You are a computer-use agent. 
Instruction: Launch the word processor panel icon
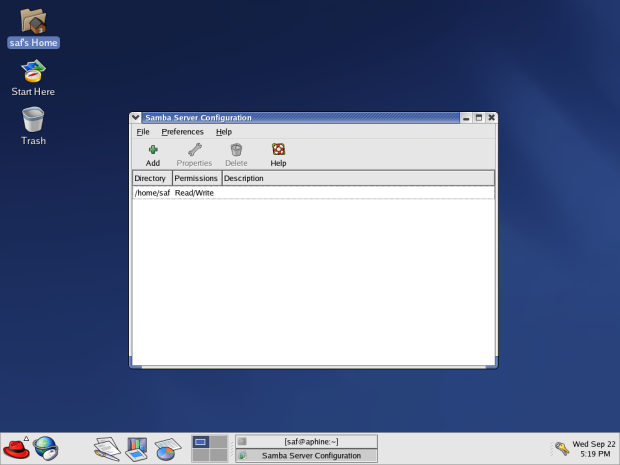coord(107,449)
